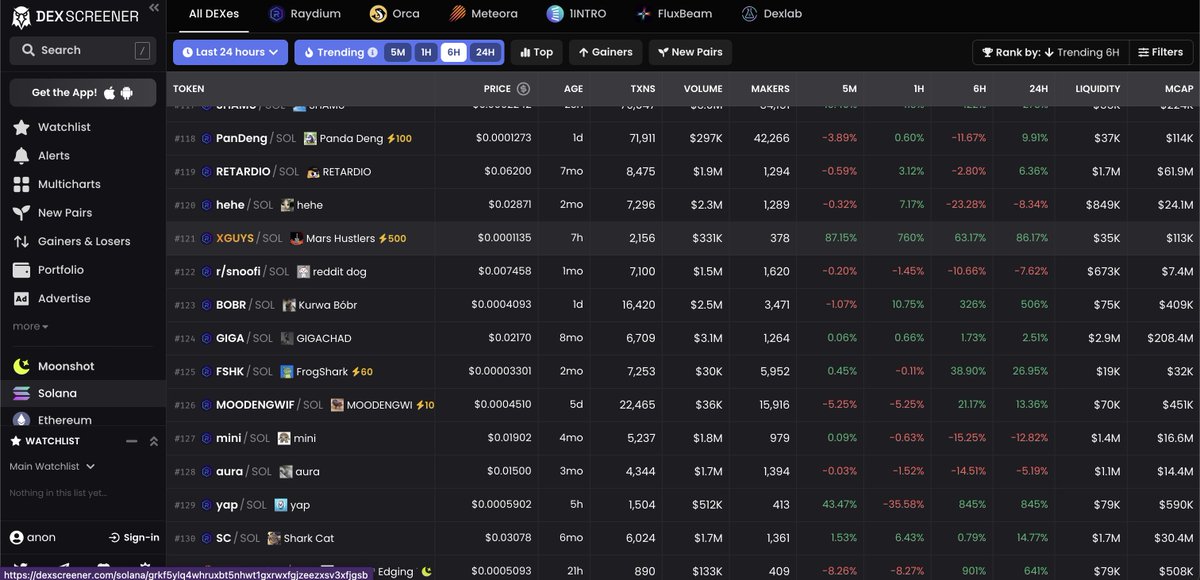Open New Pairs sprout icon in sidebar
Image resolution: width=1200 pixels, height=580 pixels.
21,213
